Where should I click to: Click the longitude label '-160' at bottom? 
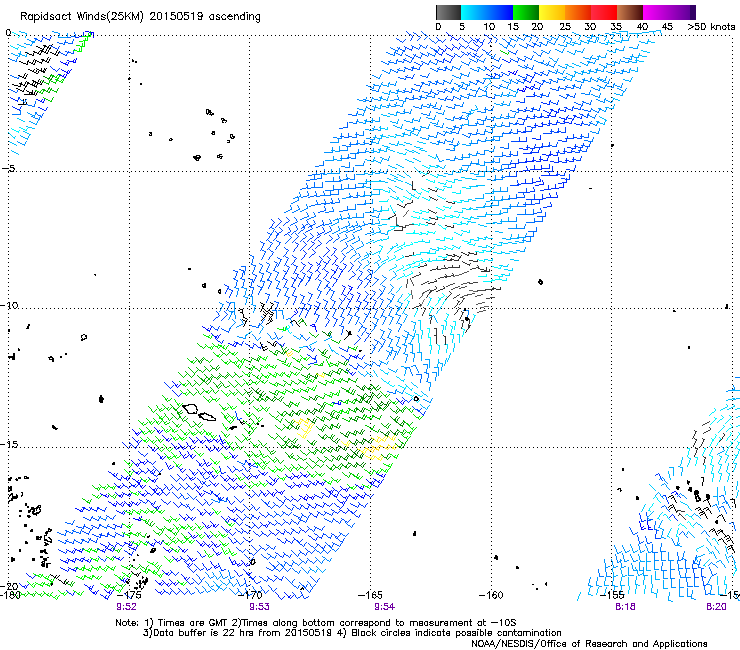[x=491, y=595]
